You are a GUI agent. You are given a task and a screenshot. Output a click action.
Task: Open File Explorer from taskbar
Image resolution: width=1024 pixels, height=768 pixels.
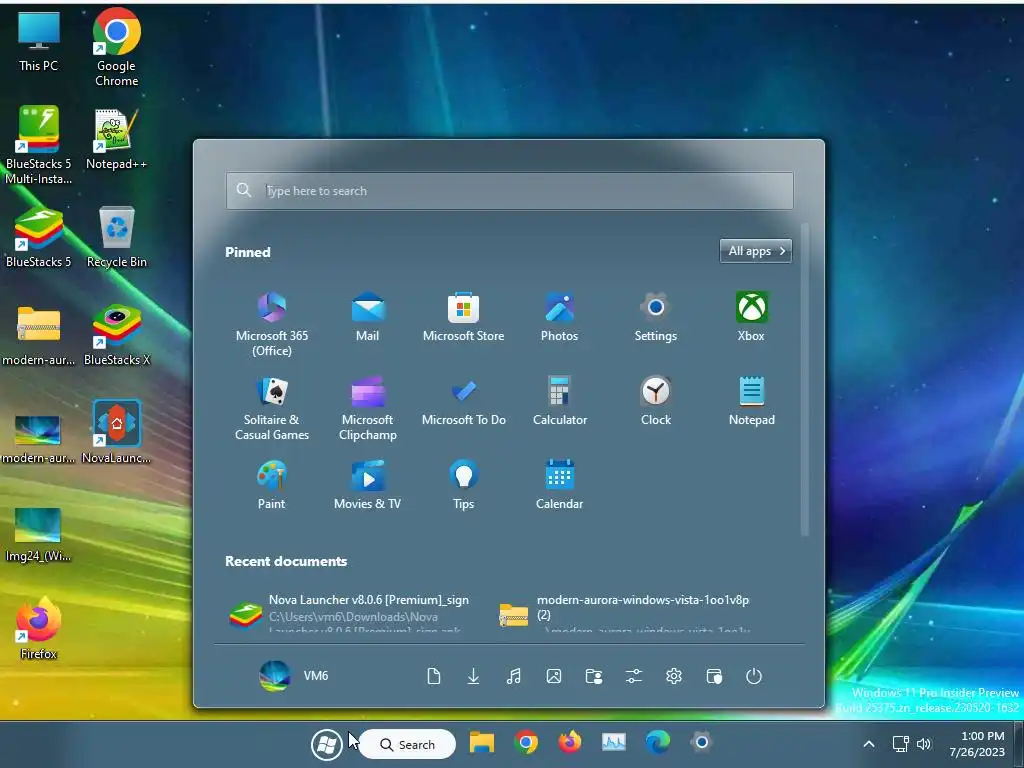482,743
